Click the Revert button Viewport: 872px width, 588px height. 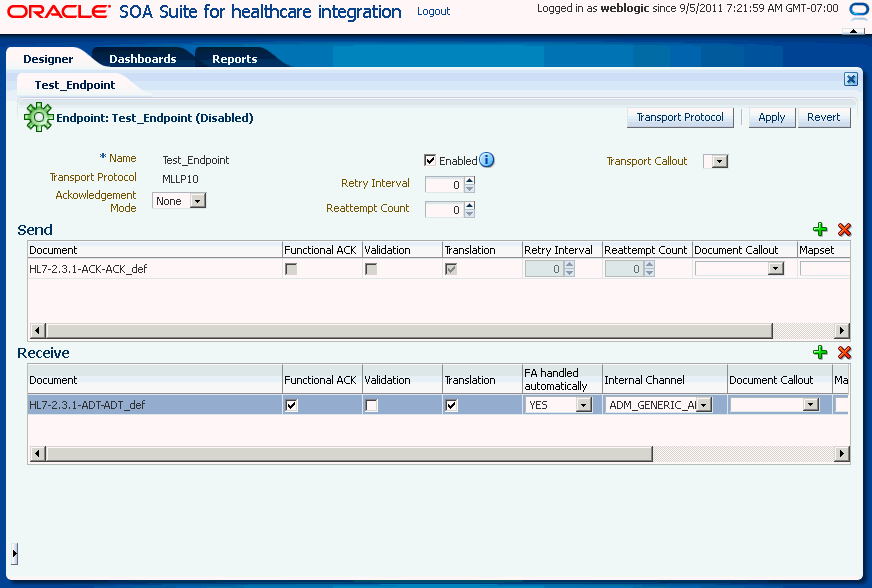click(824, 117)
